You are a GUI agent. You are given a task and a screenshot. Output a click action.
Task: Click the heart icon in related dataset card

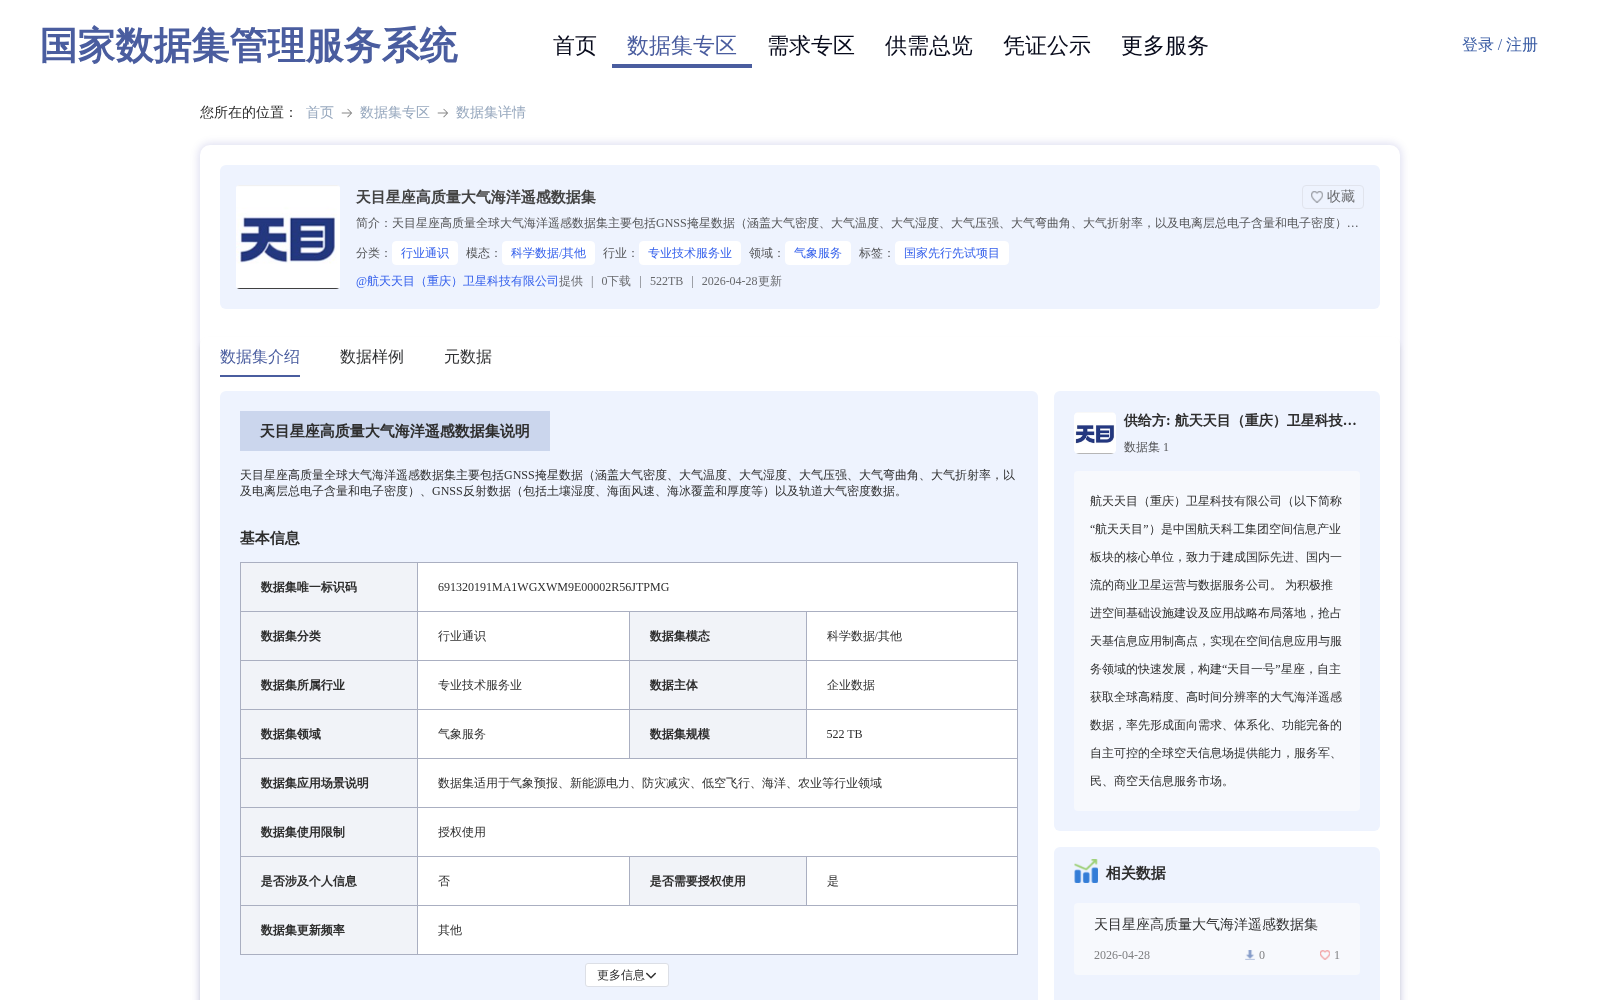(x=1325, y=955)
